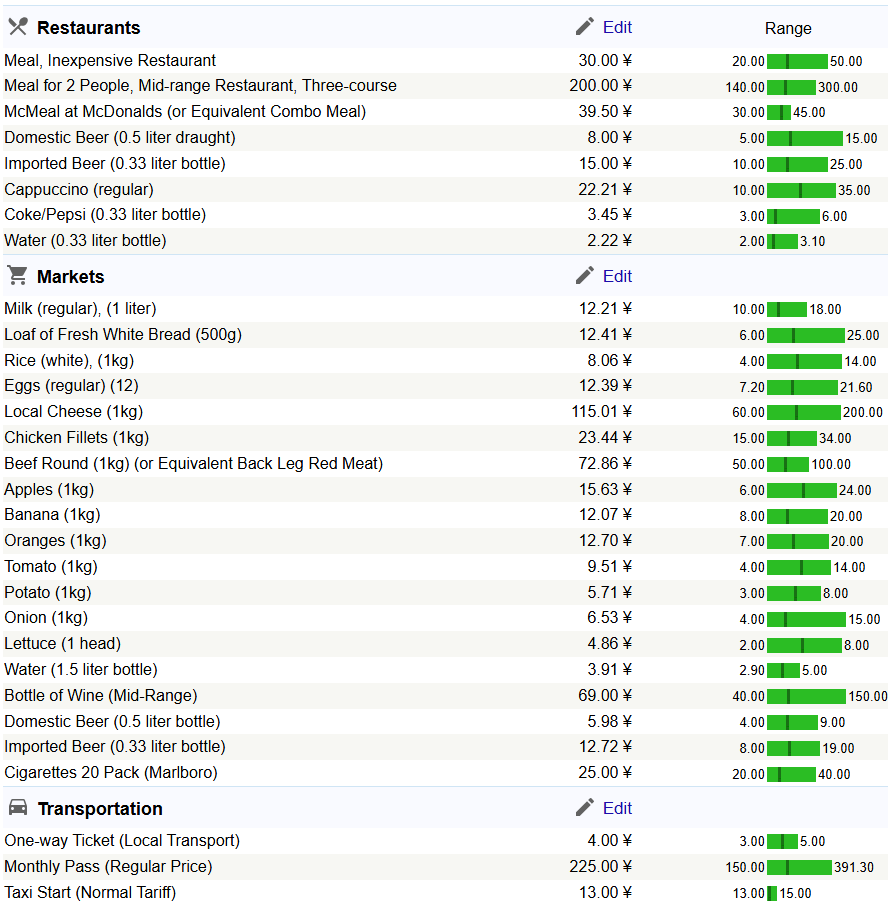Click the 'Bottle of Wine (Mid-Range)' label

100,696
